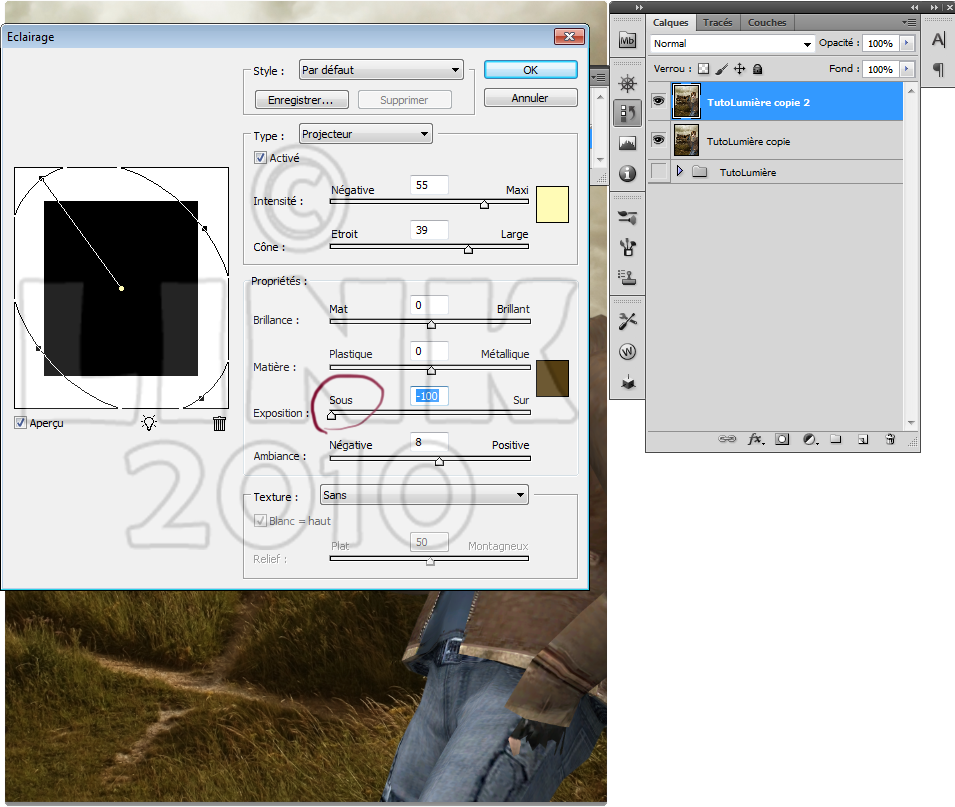Switch to the Couches tab
Screen dimensions: 955x807
coord(767,22)
